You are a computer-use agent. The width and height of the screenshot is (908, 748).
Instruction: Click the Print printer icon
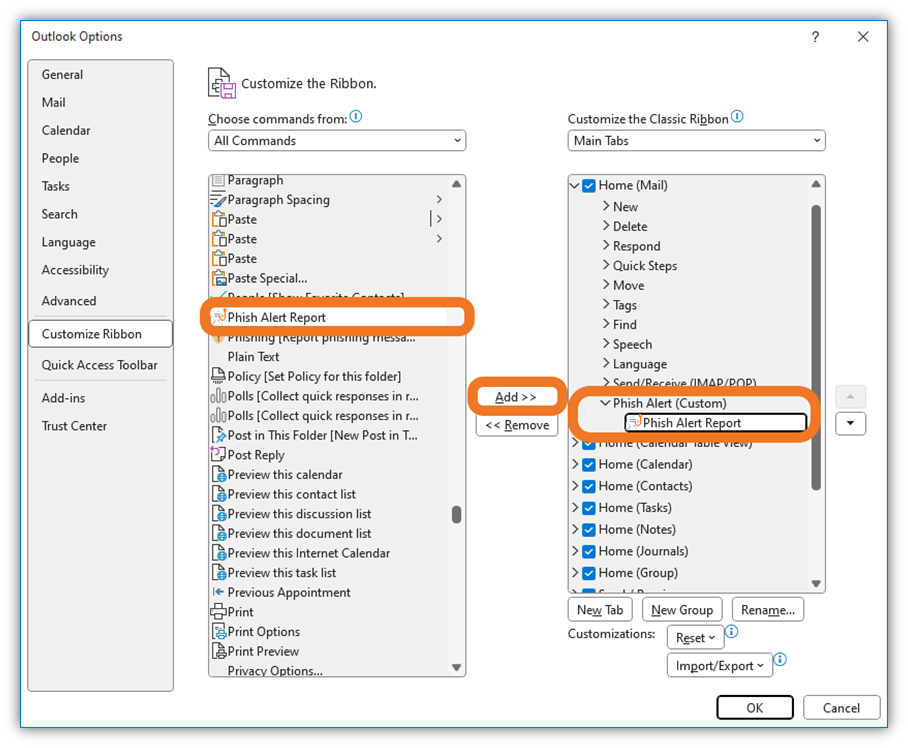(x=218, y=611)
